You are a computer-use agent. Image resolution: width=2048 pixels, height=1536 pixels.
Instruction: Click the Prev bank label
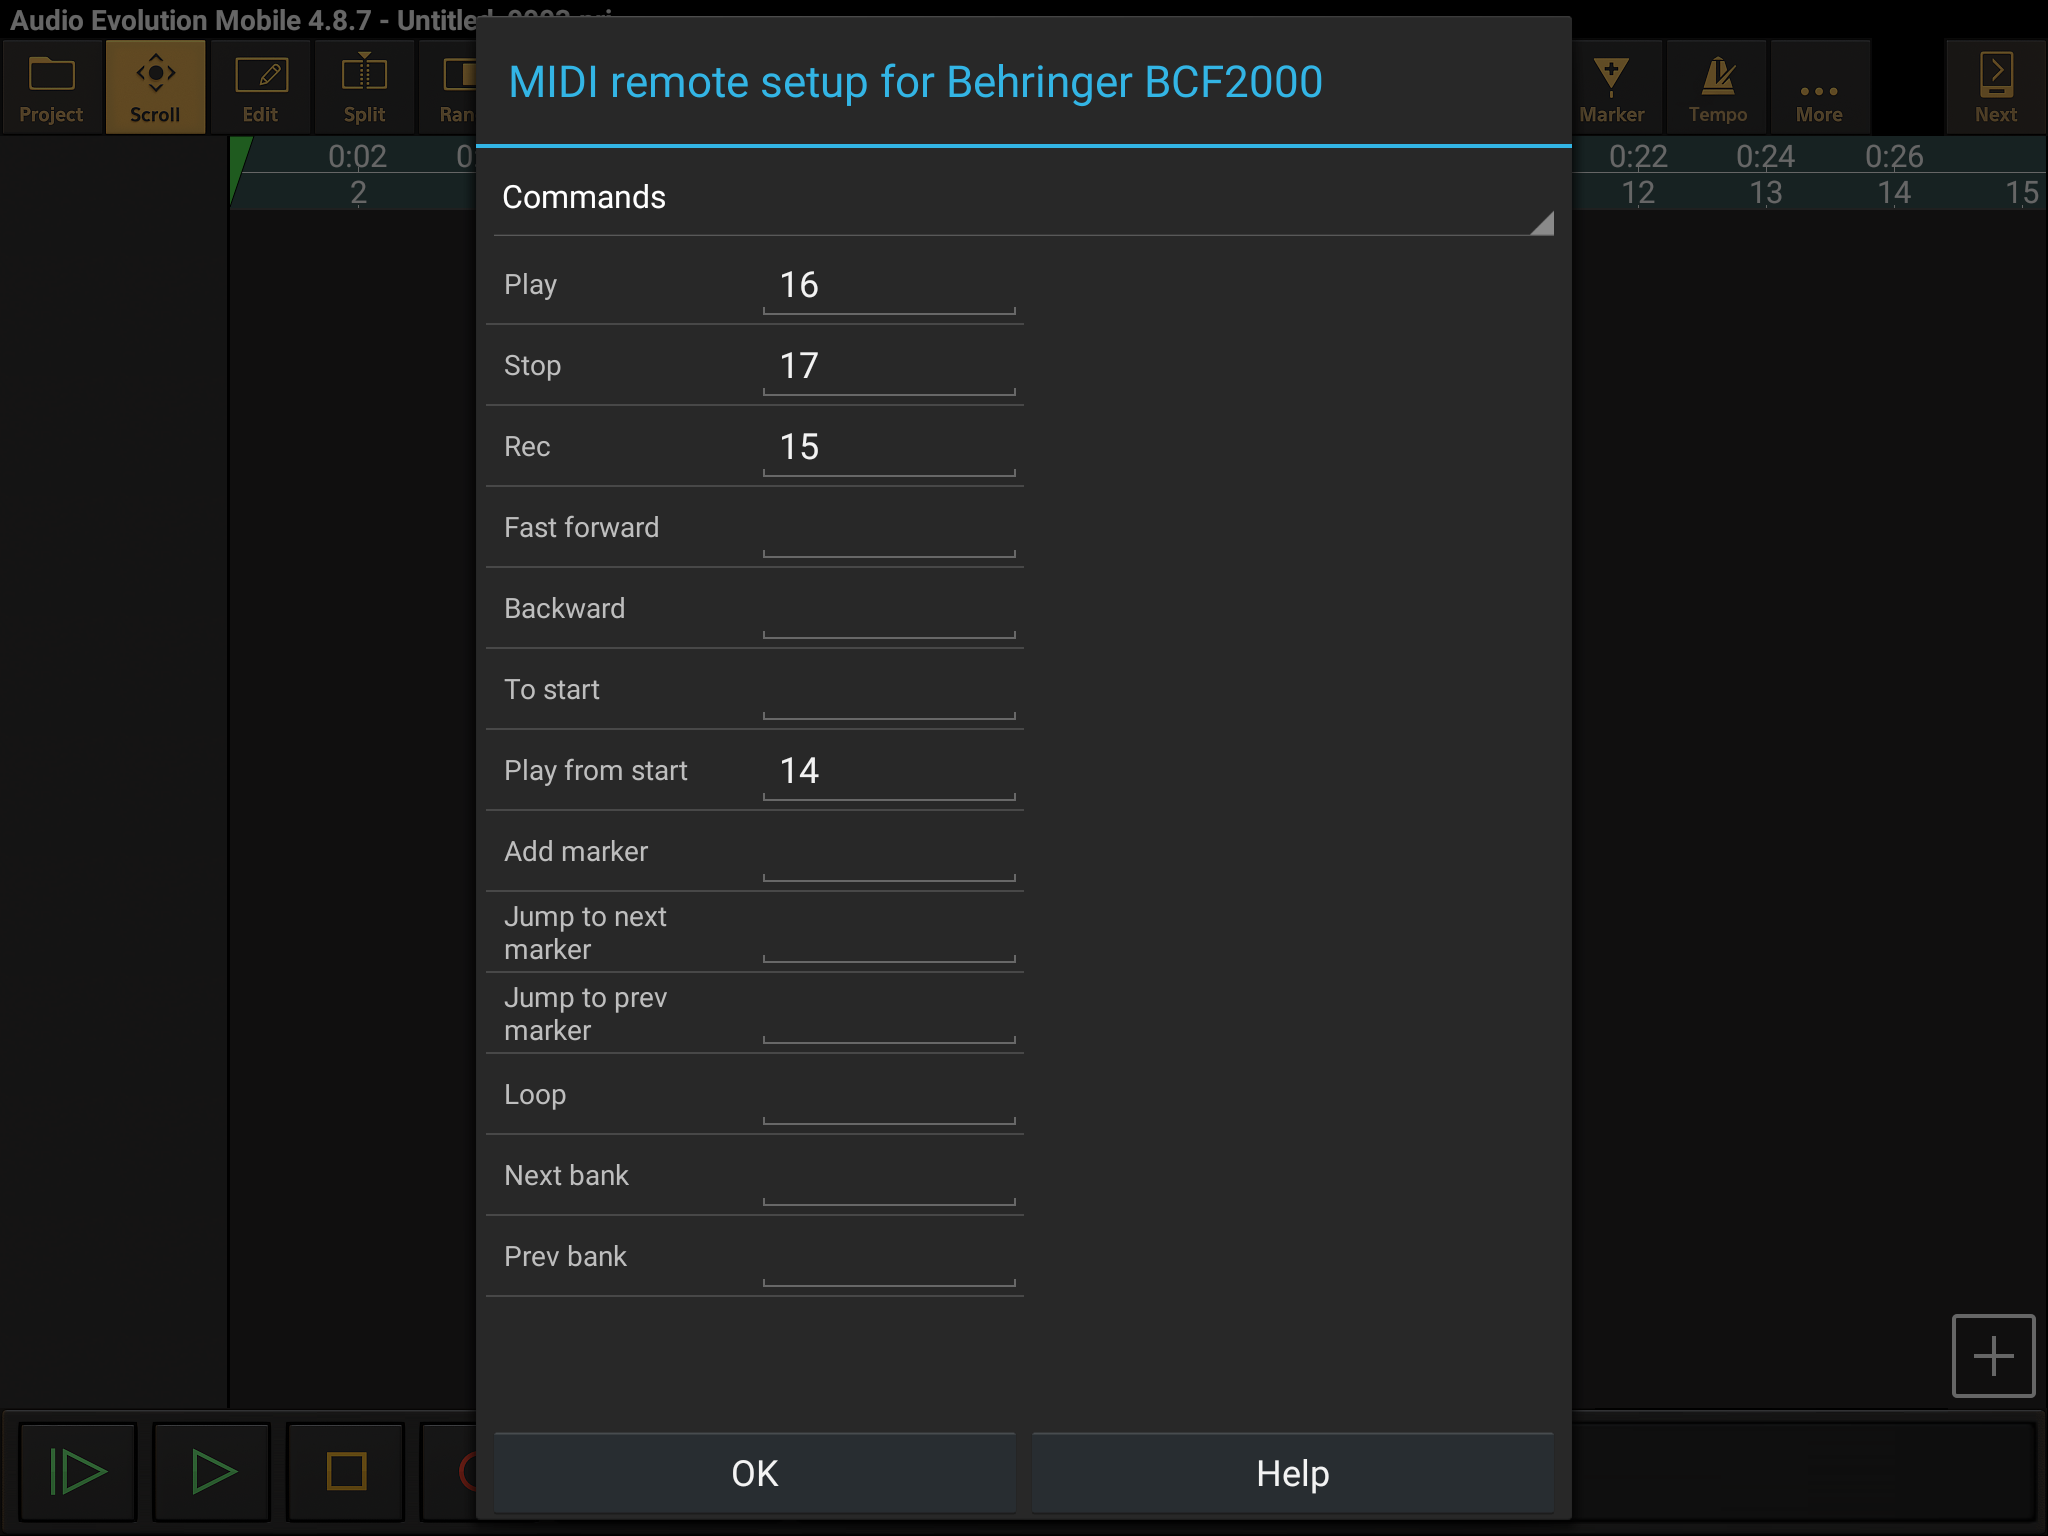tap(565, 1257)
